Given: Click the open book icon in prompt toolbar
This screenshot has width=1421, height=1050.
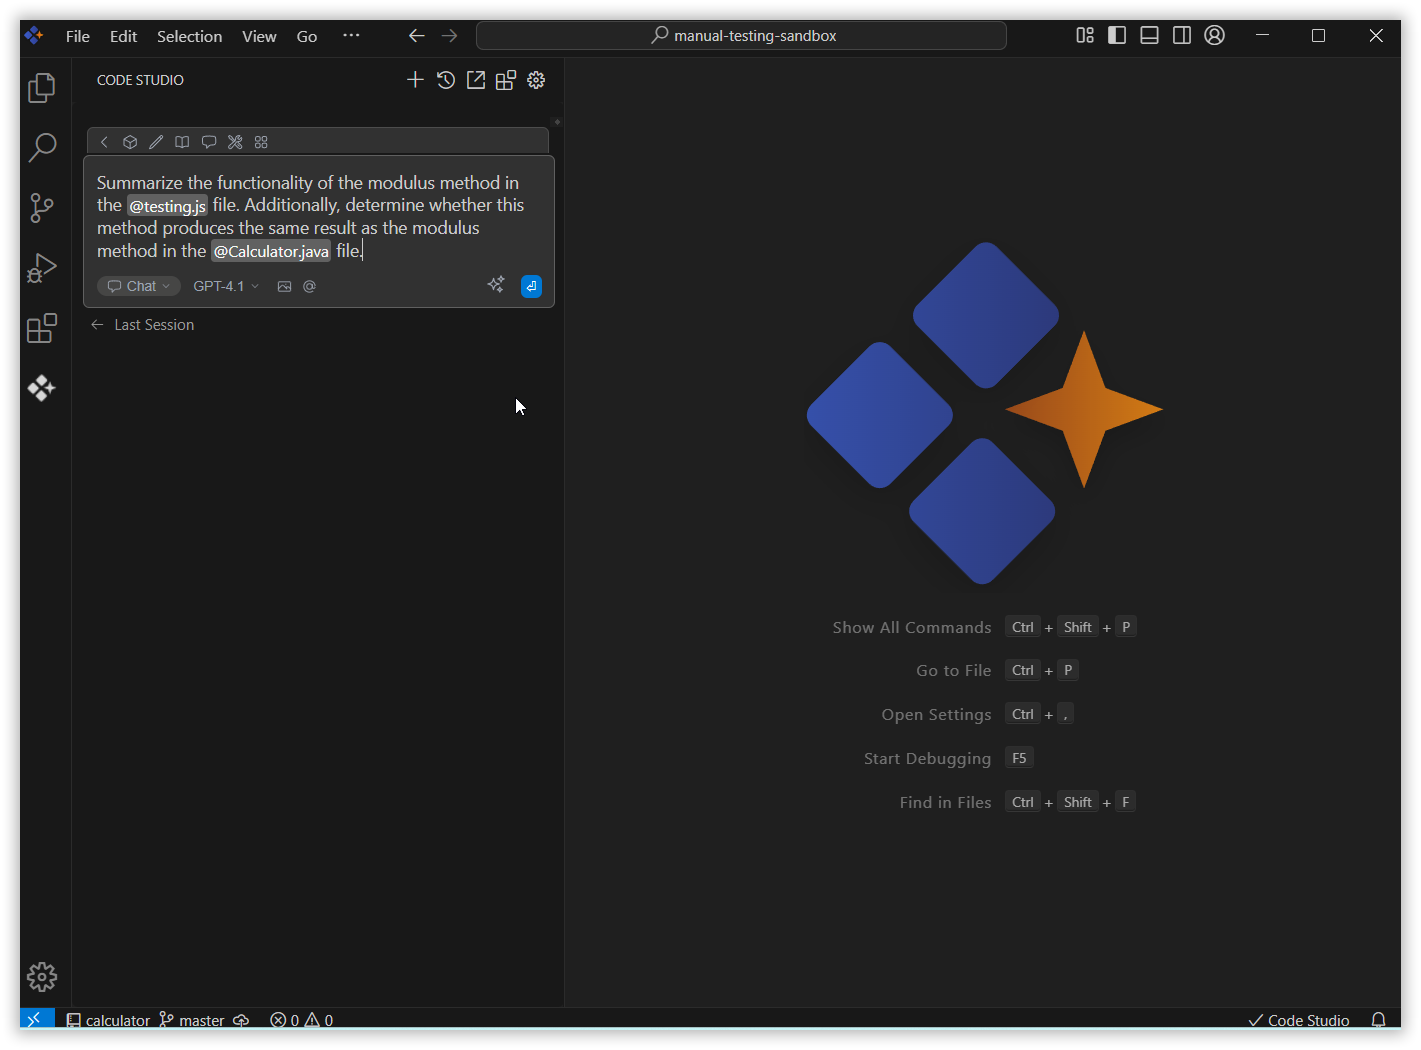Looking at the screenshot, I should 182,142.
